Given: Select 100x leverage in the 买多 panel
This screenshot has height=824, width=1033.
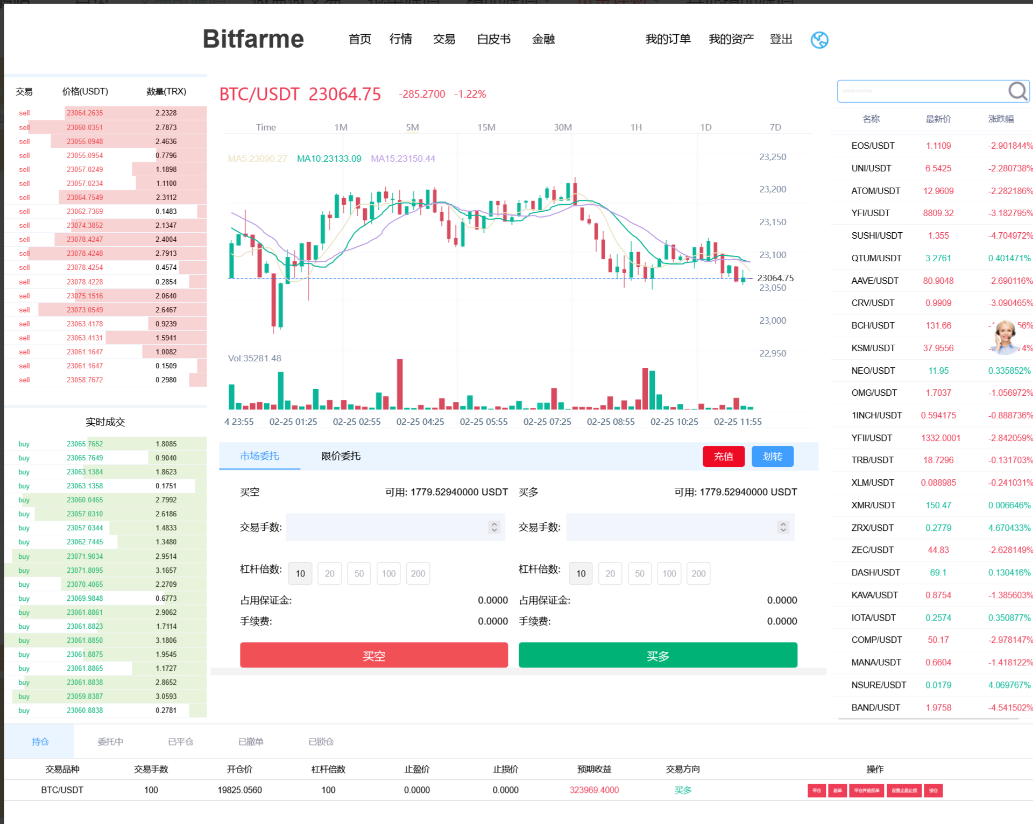Looking at the screenshot, I should point(669,574).
